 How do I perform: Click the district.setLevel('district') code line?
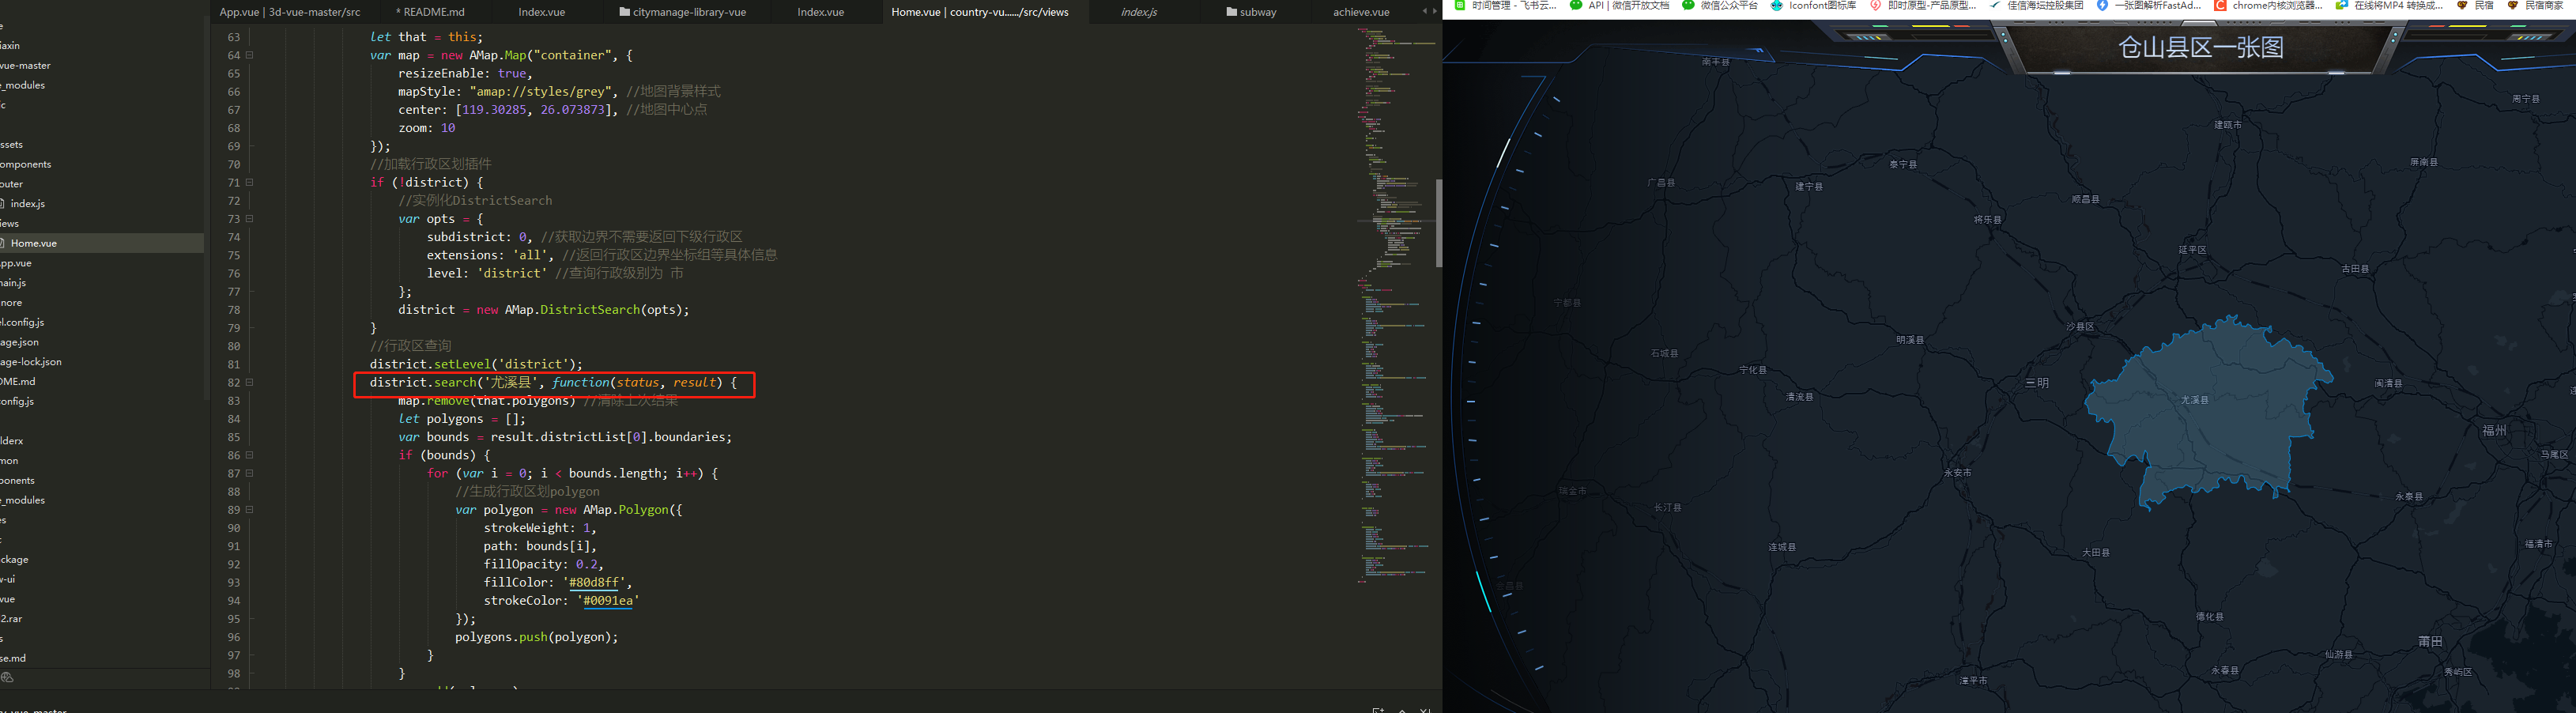click(476, 364)
